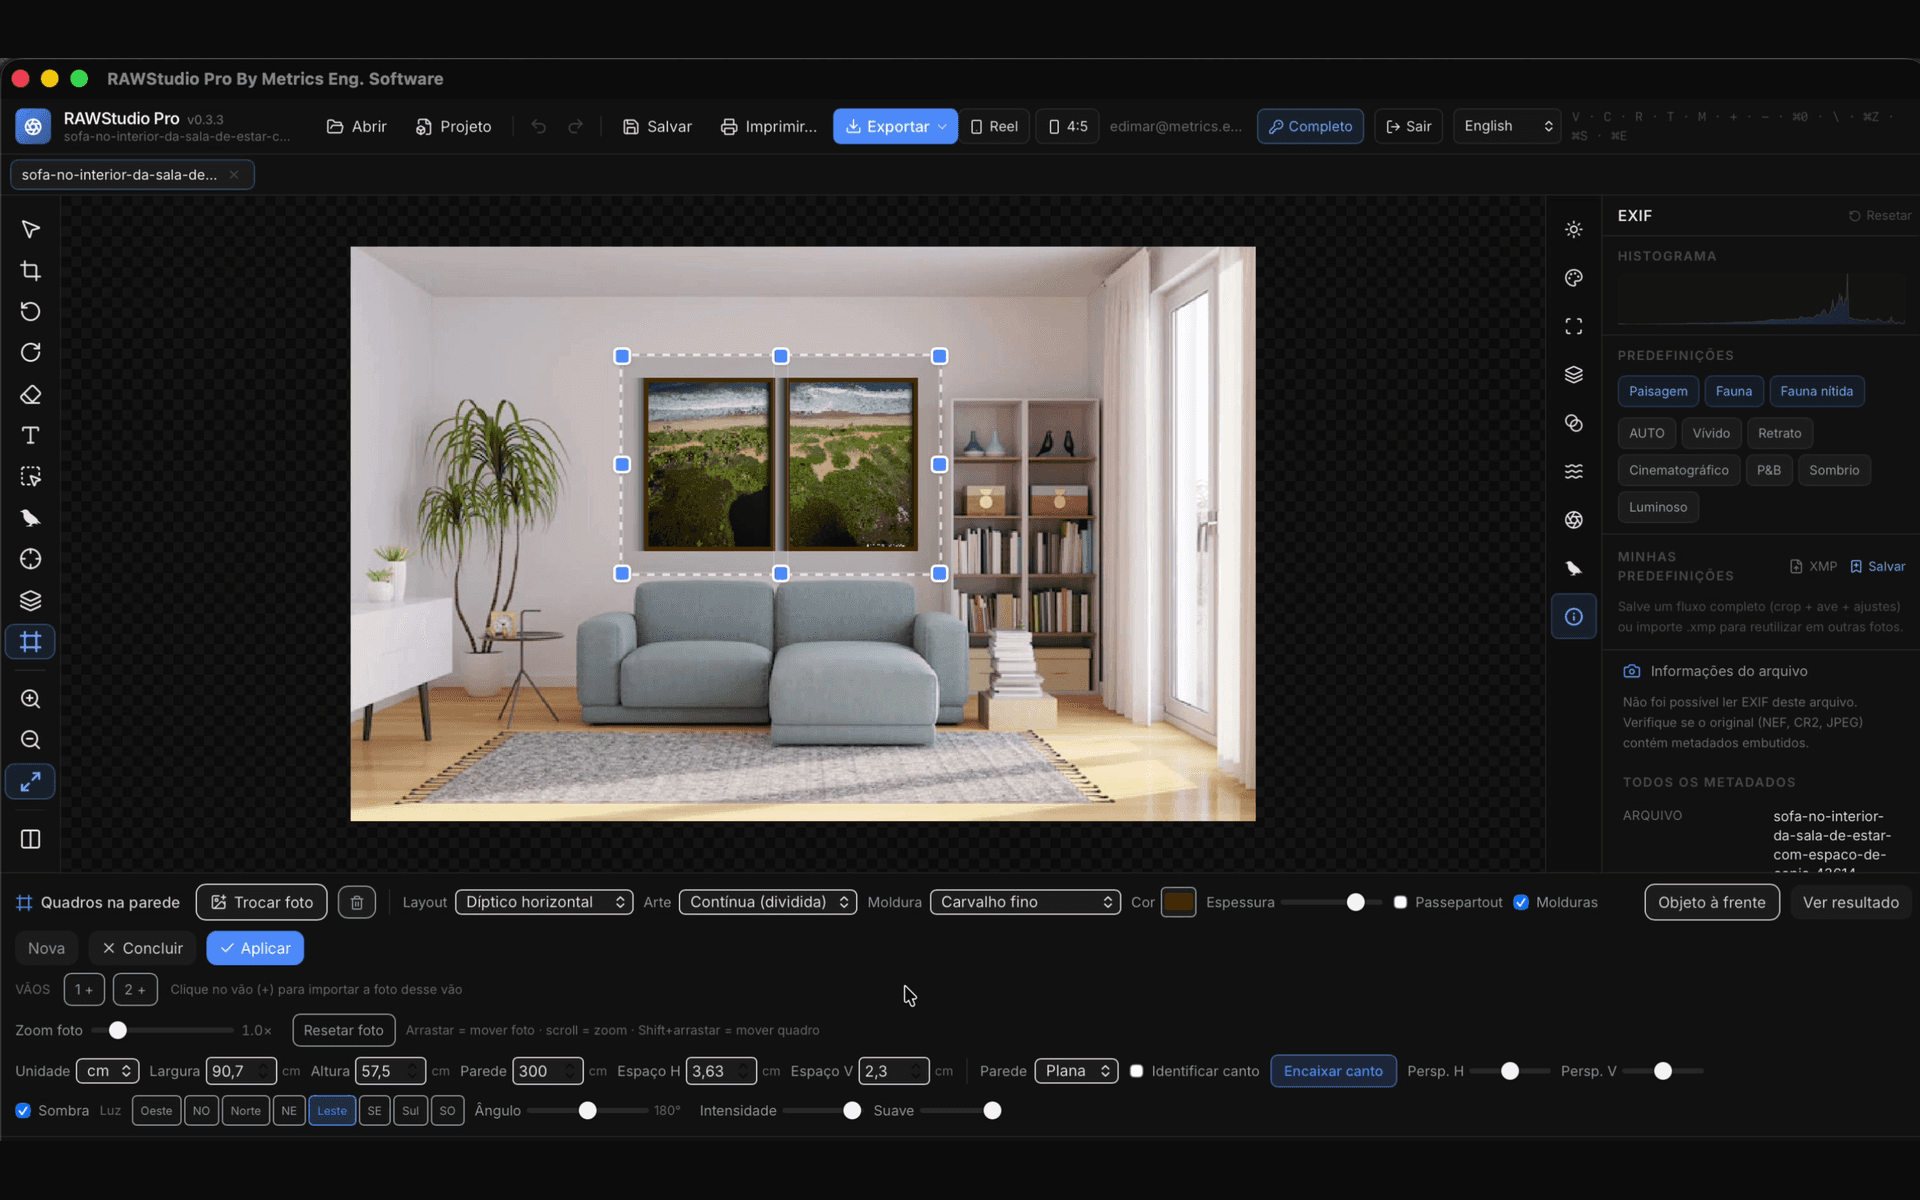The width and height of the screenshot is (1920, 1200).
Task: Click the Ver resultado button
Action: [1850, 902]
